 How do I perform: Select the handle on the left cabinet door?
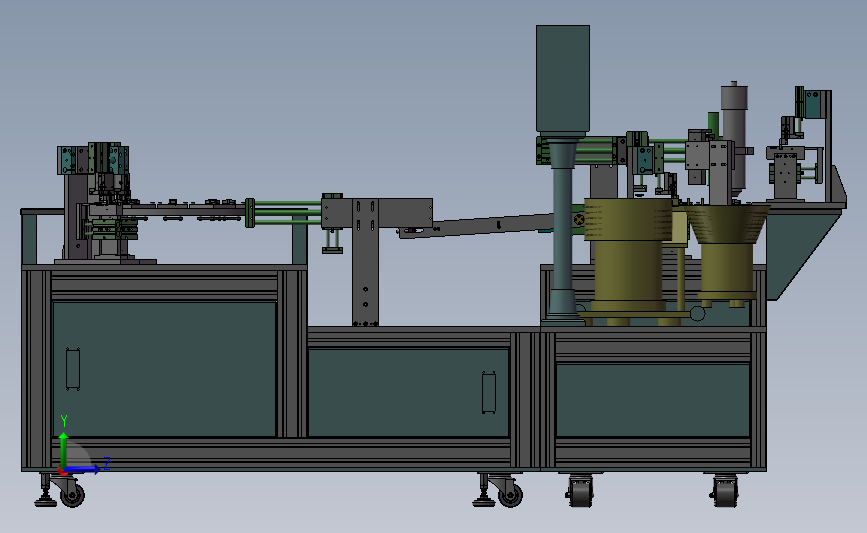click(73, 369)
